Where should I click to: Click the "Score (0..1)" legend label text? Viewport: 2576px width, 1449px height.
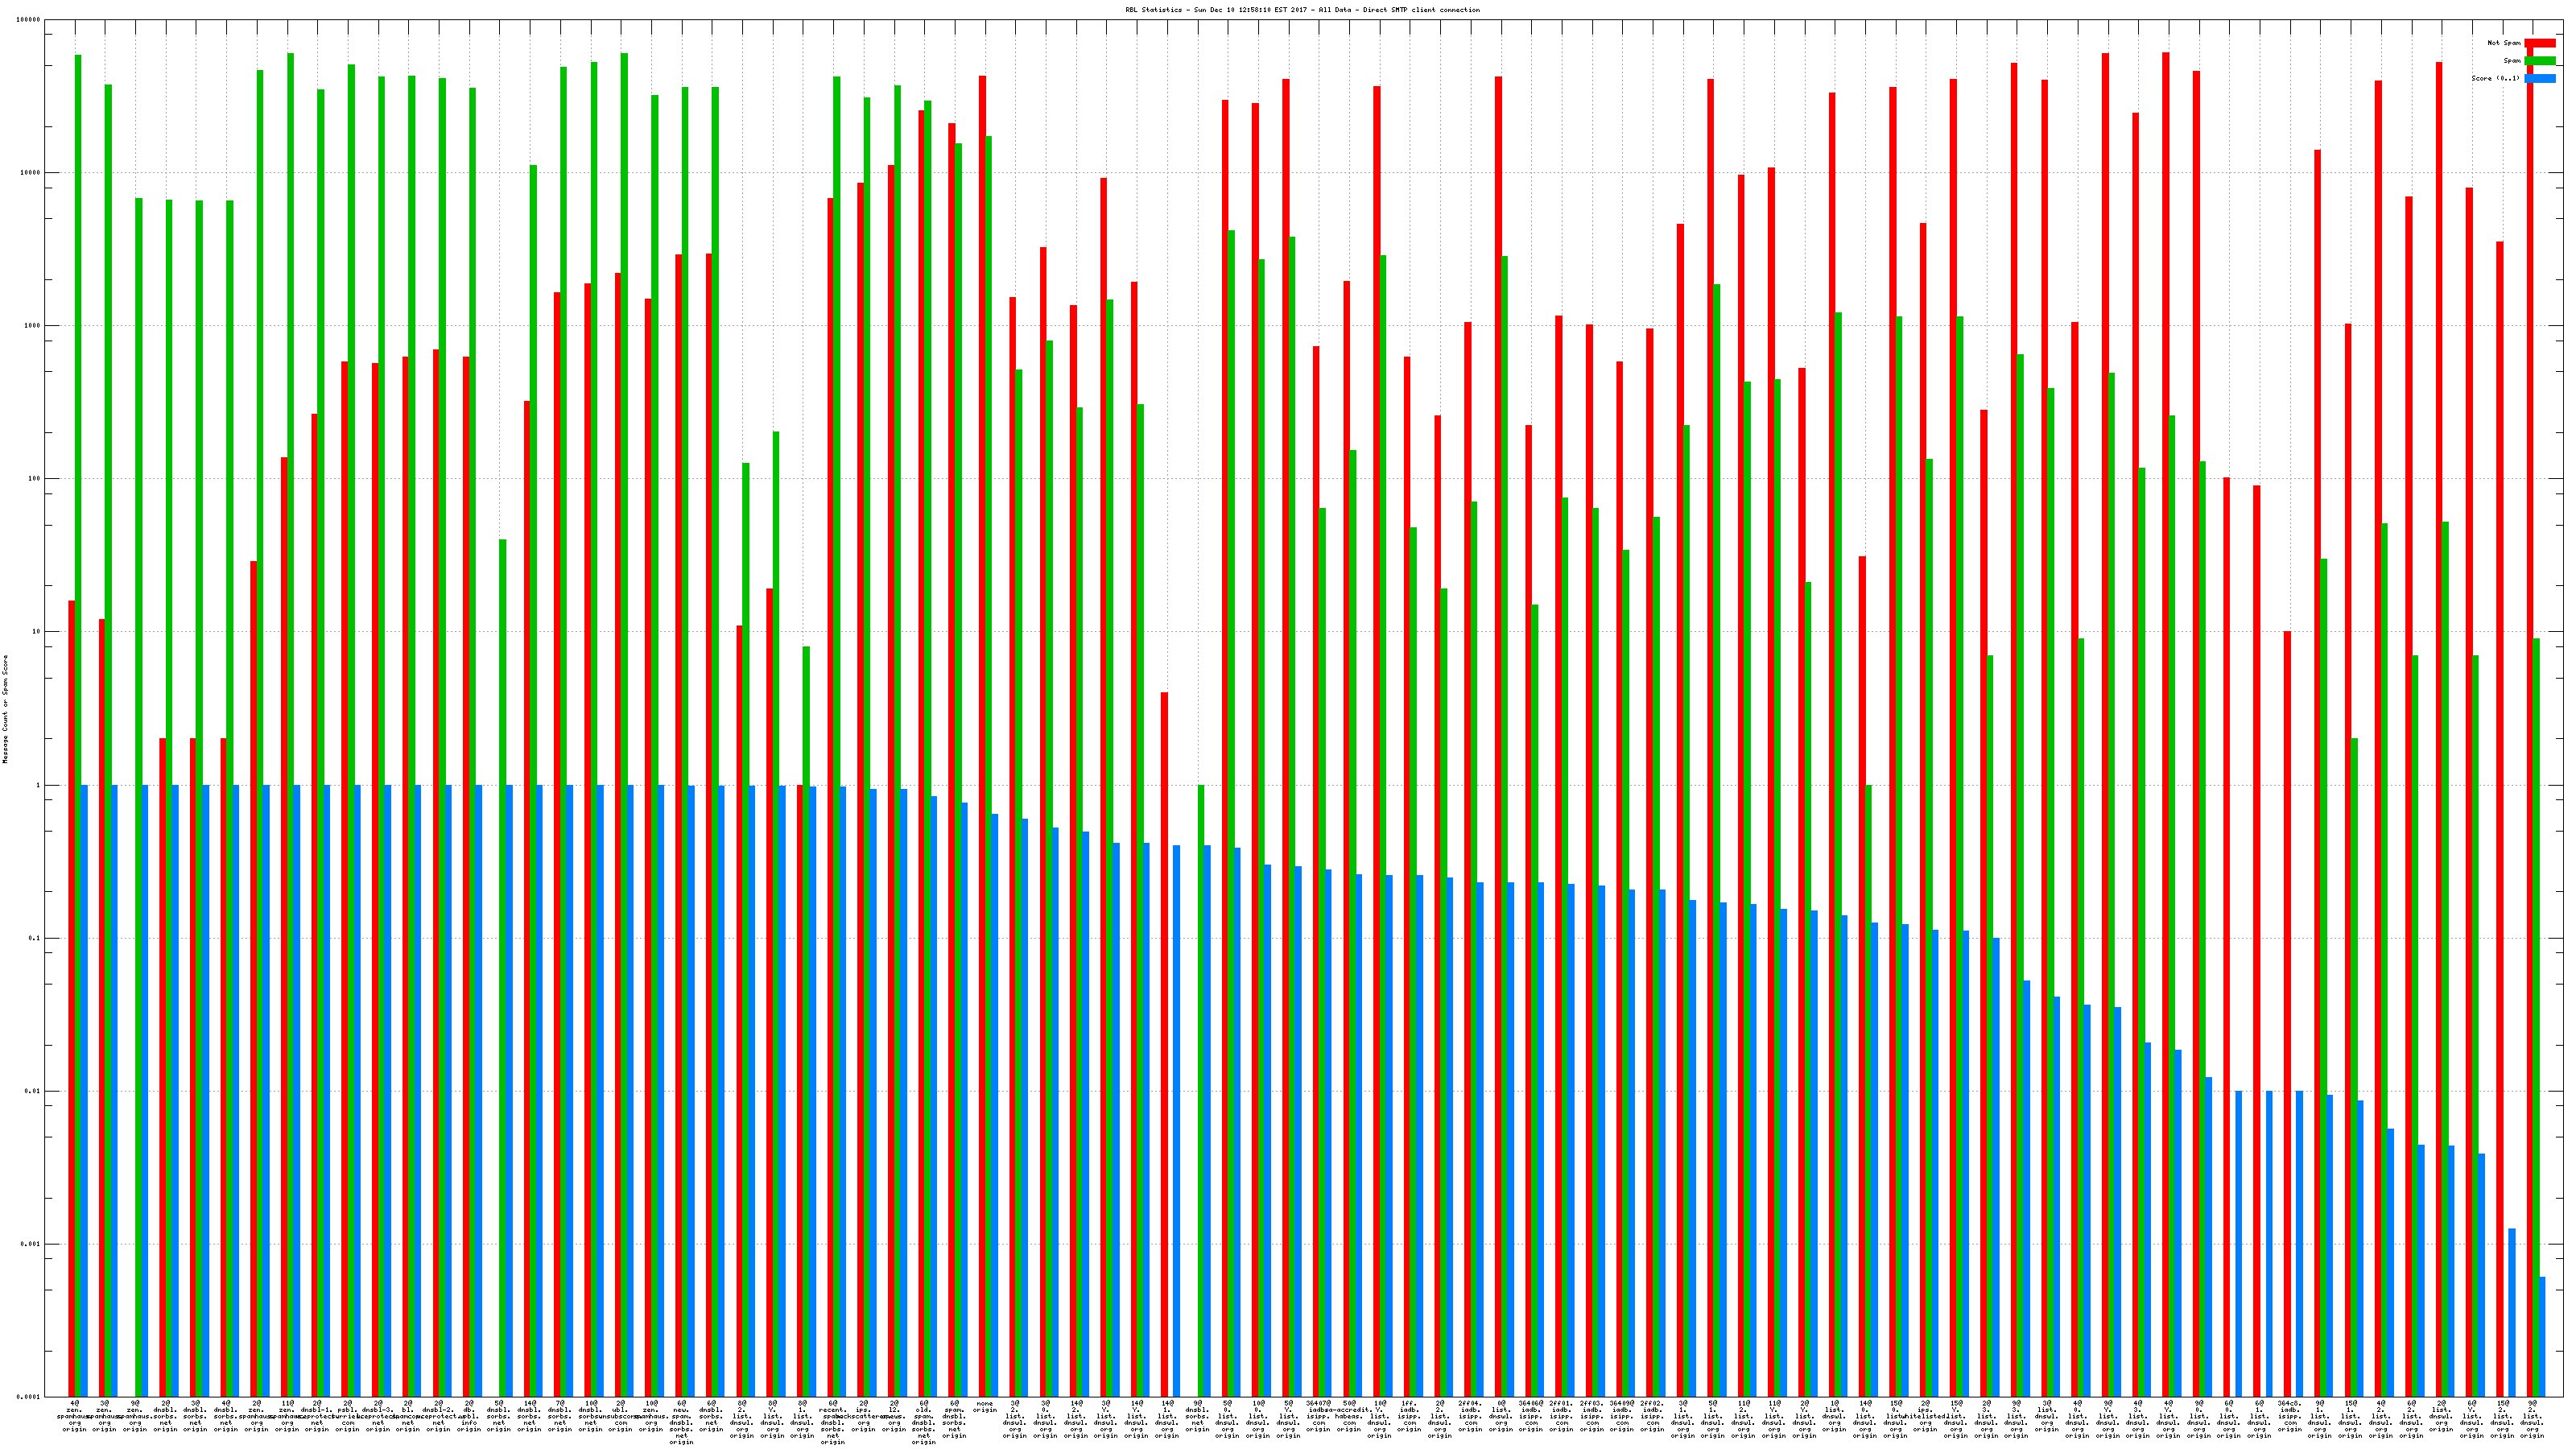pyautogui.click(x=2495, y=78)
